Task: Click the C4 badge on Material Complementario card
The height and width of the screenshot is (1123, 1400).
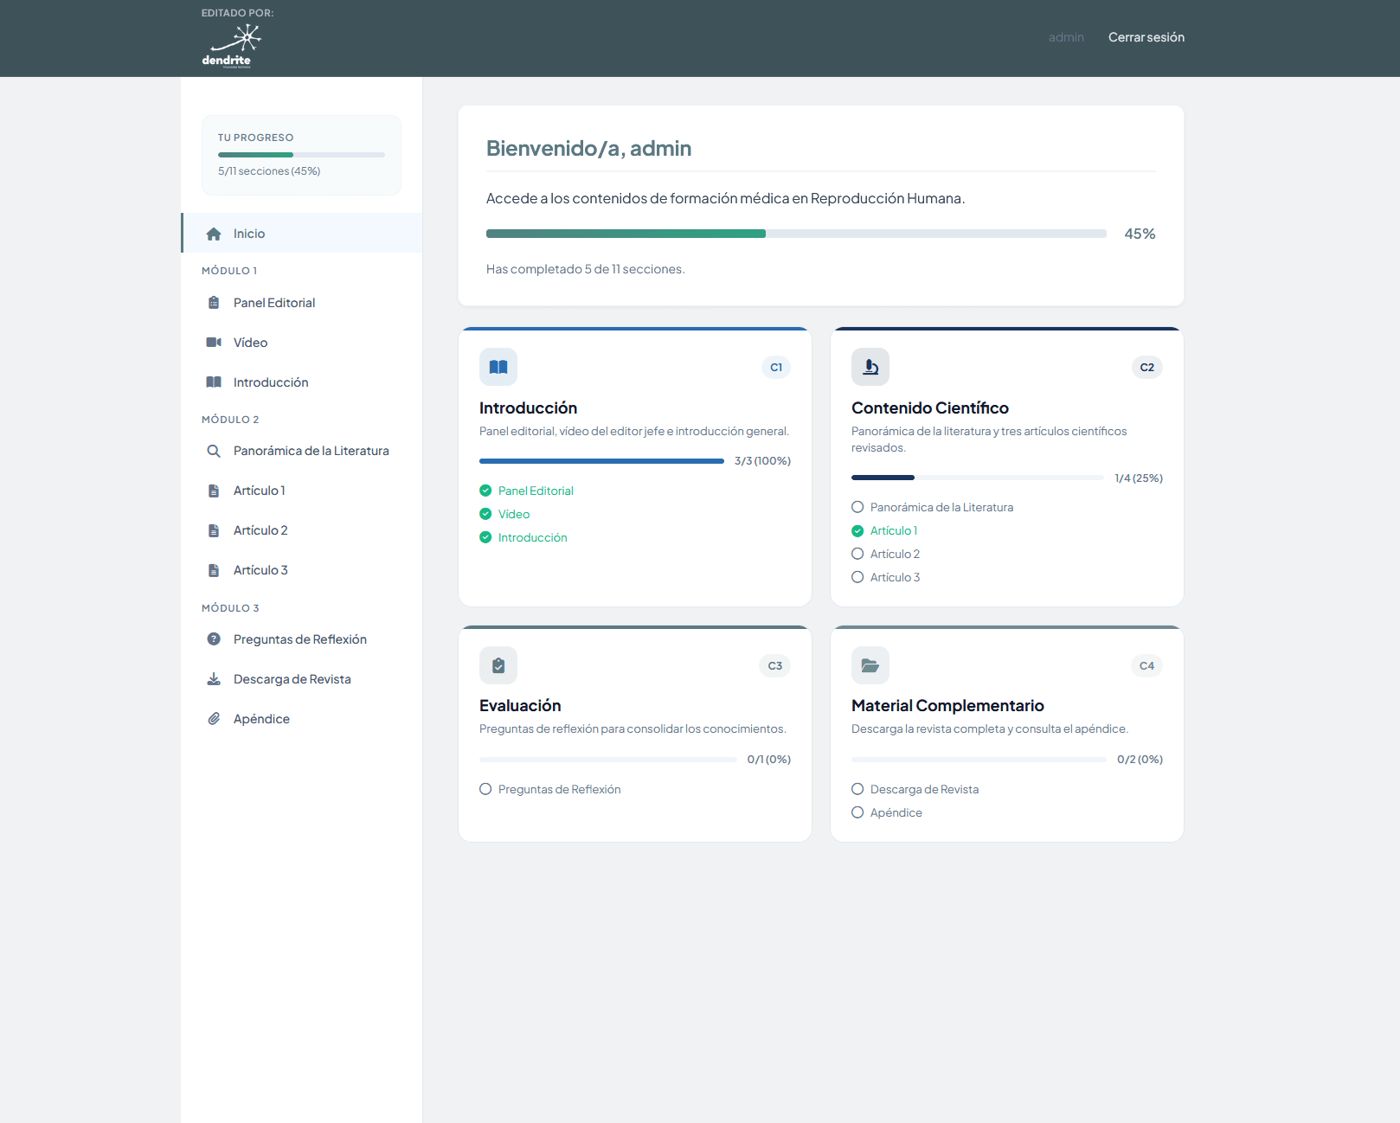Action: coord(1147,665)
